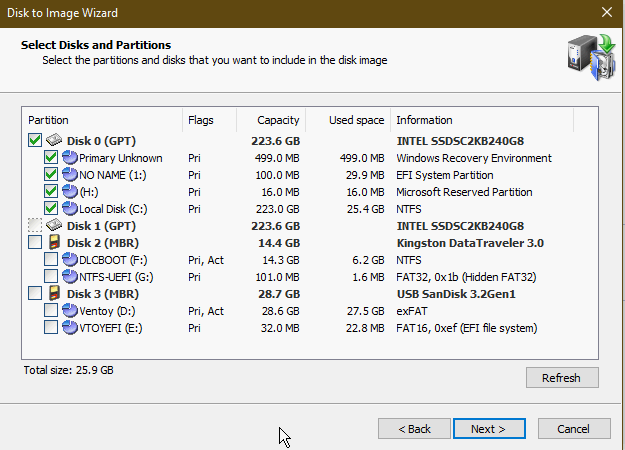Click the Ventoy (D:) partition icon
Viewport: 625px width, 450px height.
tap(70, 311)
